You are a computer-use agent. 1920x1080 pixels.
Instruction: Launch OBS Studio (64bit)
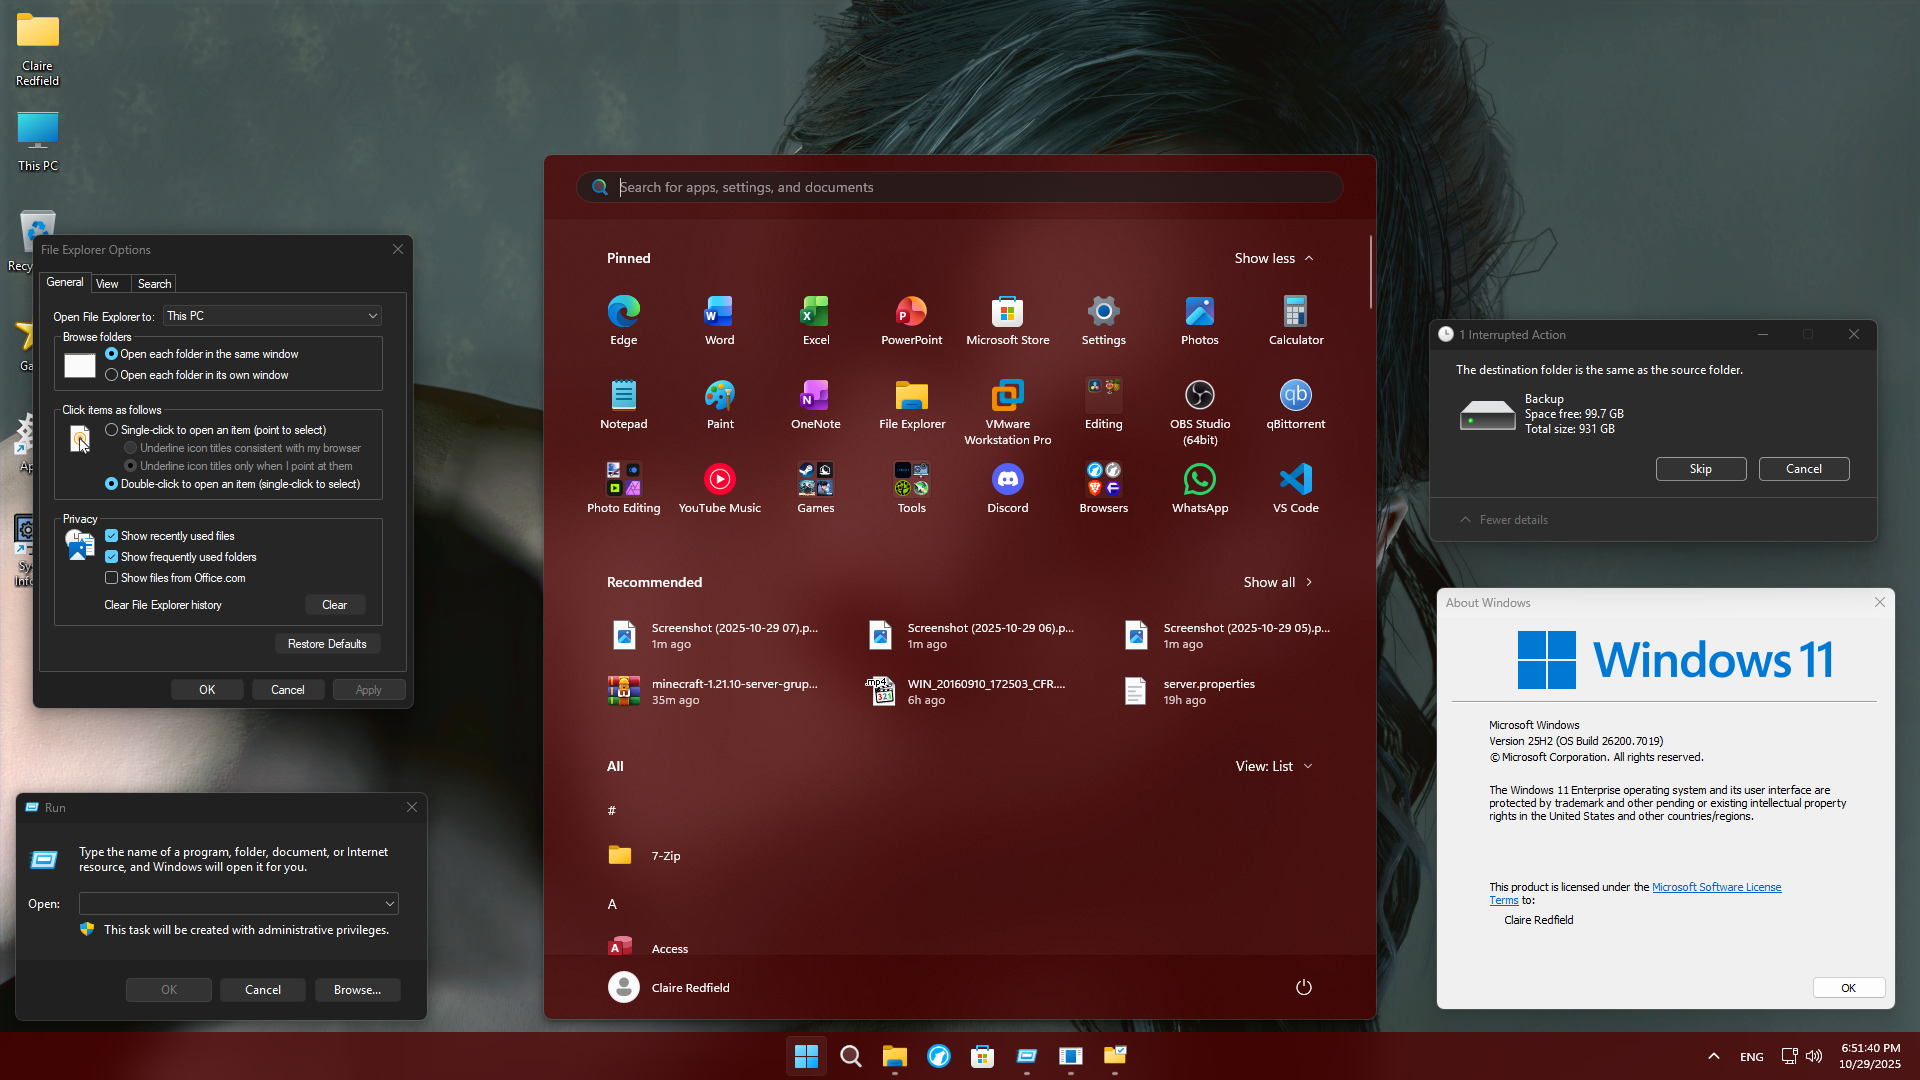point(1199,412)
